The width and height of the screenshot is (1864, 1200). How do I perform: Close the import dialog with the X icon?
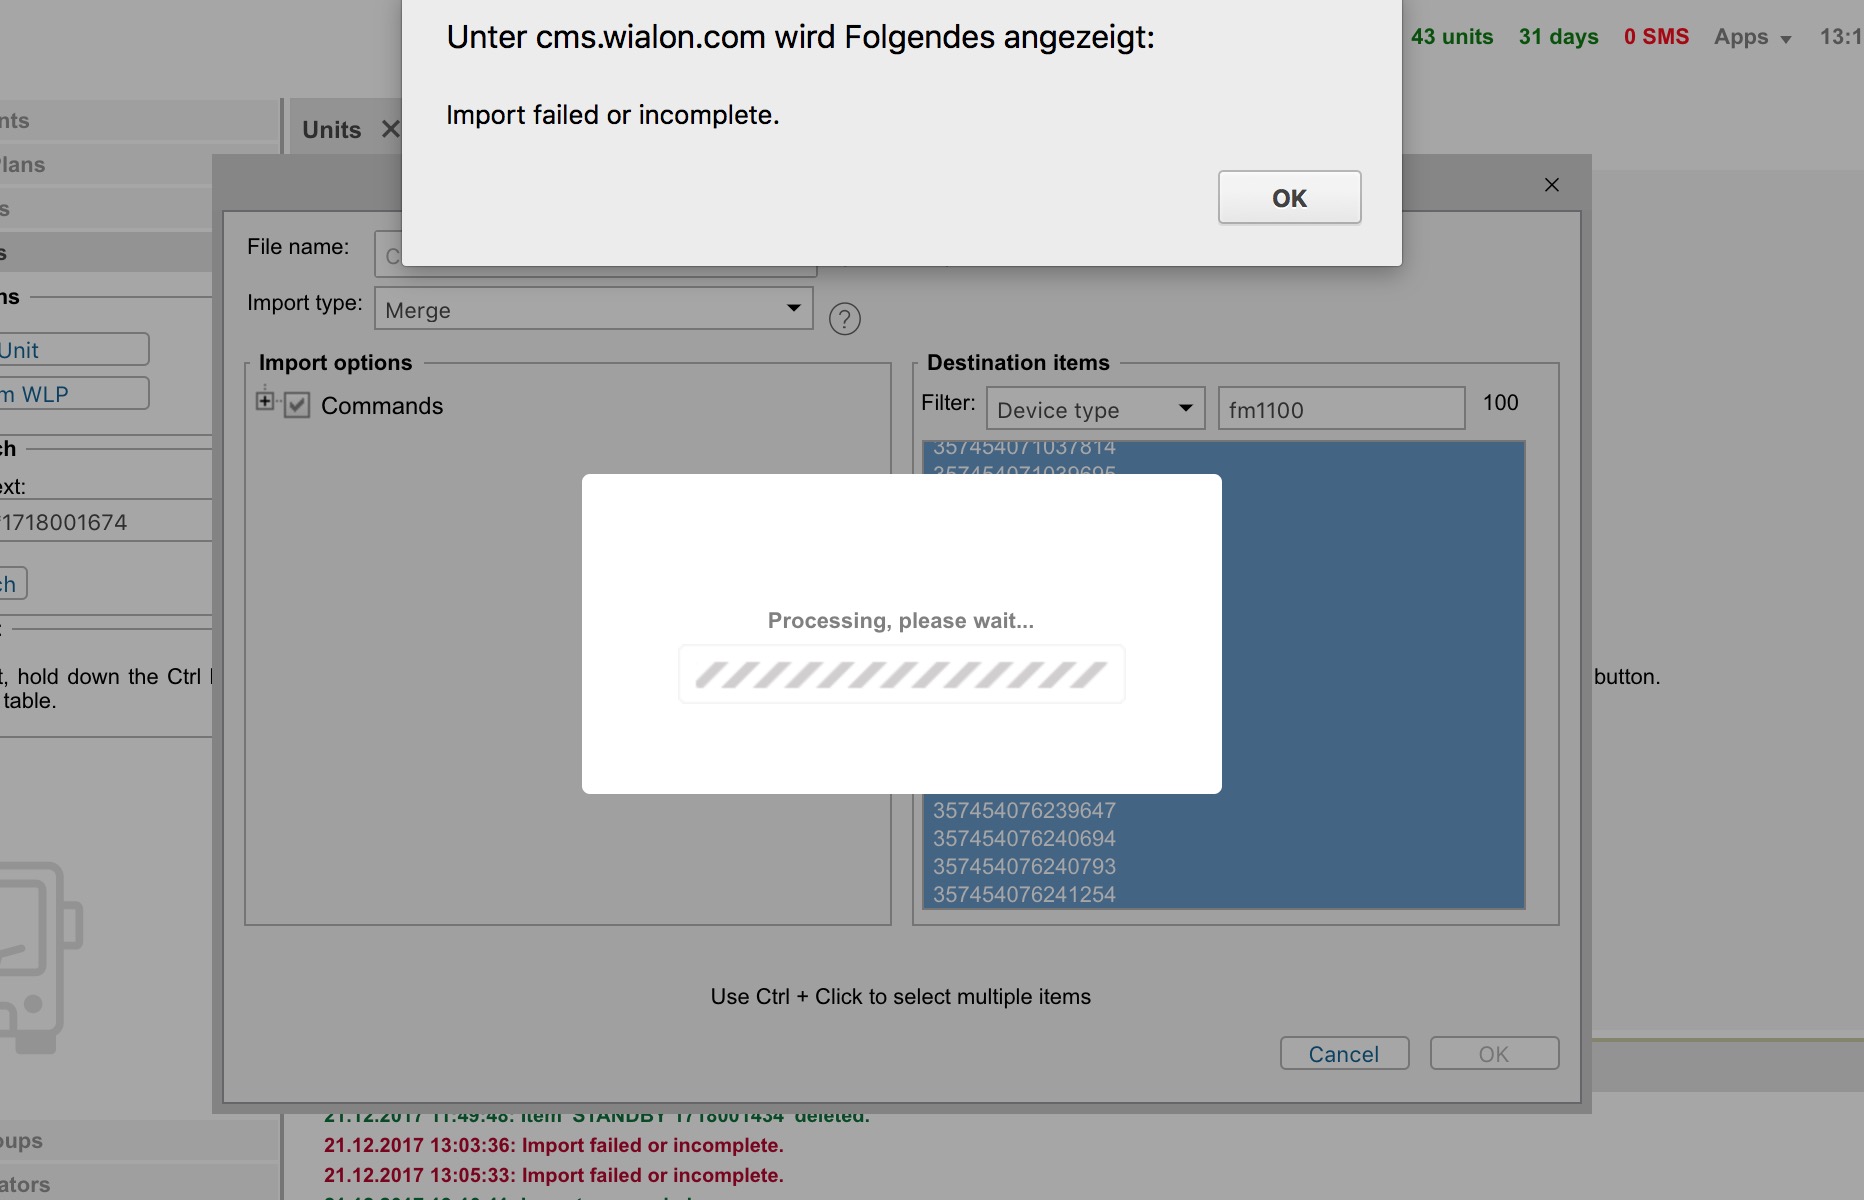1551,185
